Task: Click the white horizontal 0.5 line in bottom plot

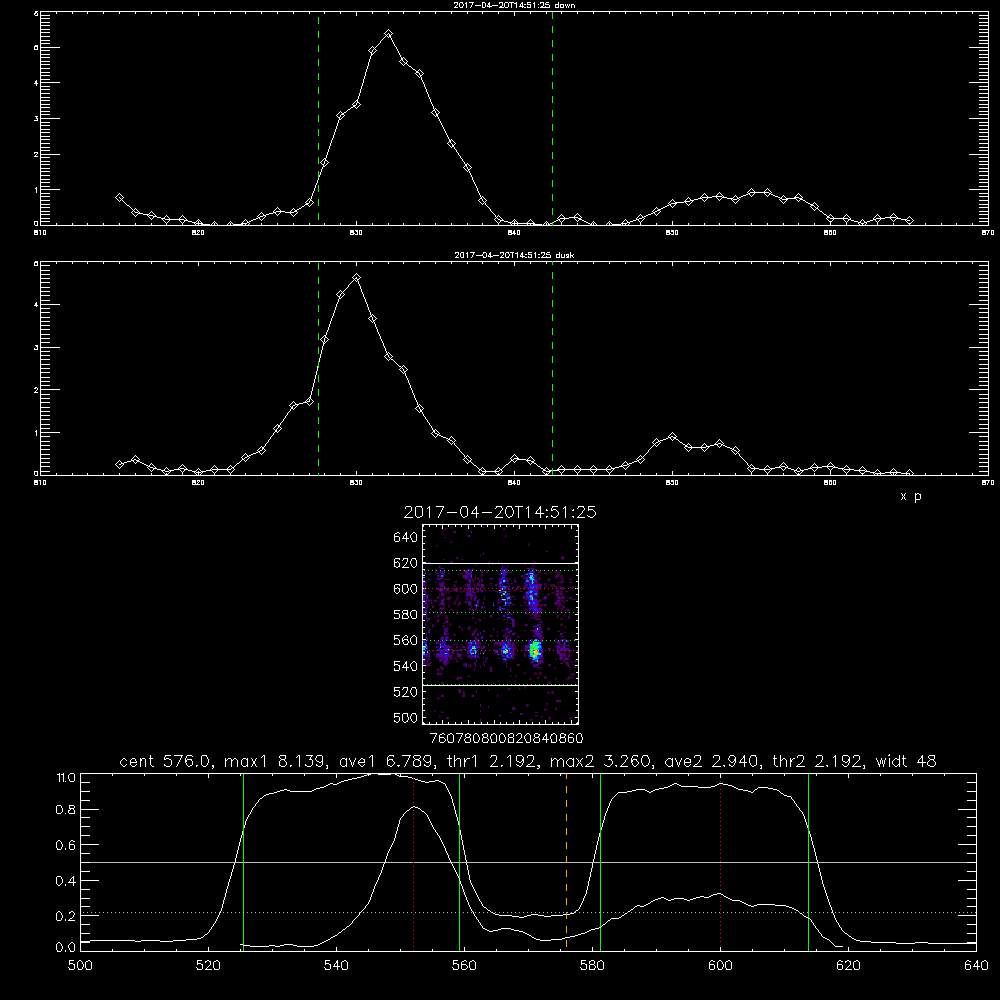Action: click(x=529, y=862)
